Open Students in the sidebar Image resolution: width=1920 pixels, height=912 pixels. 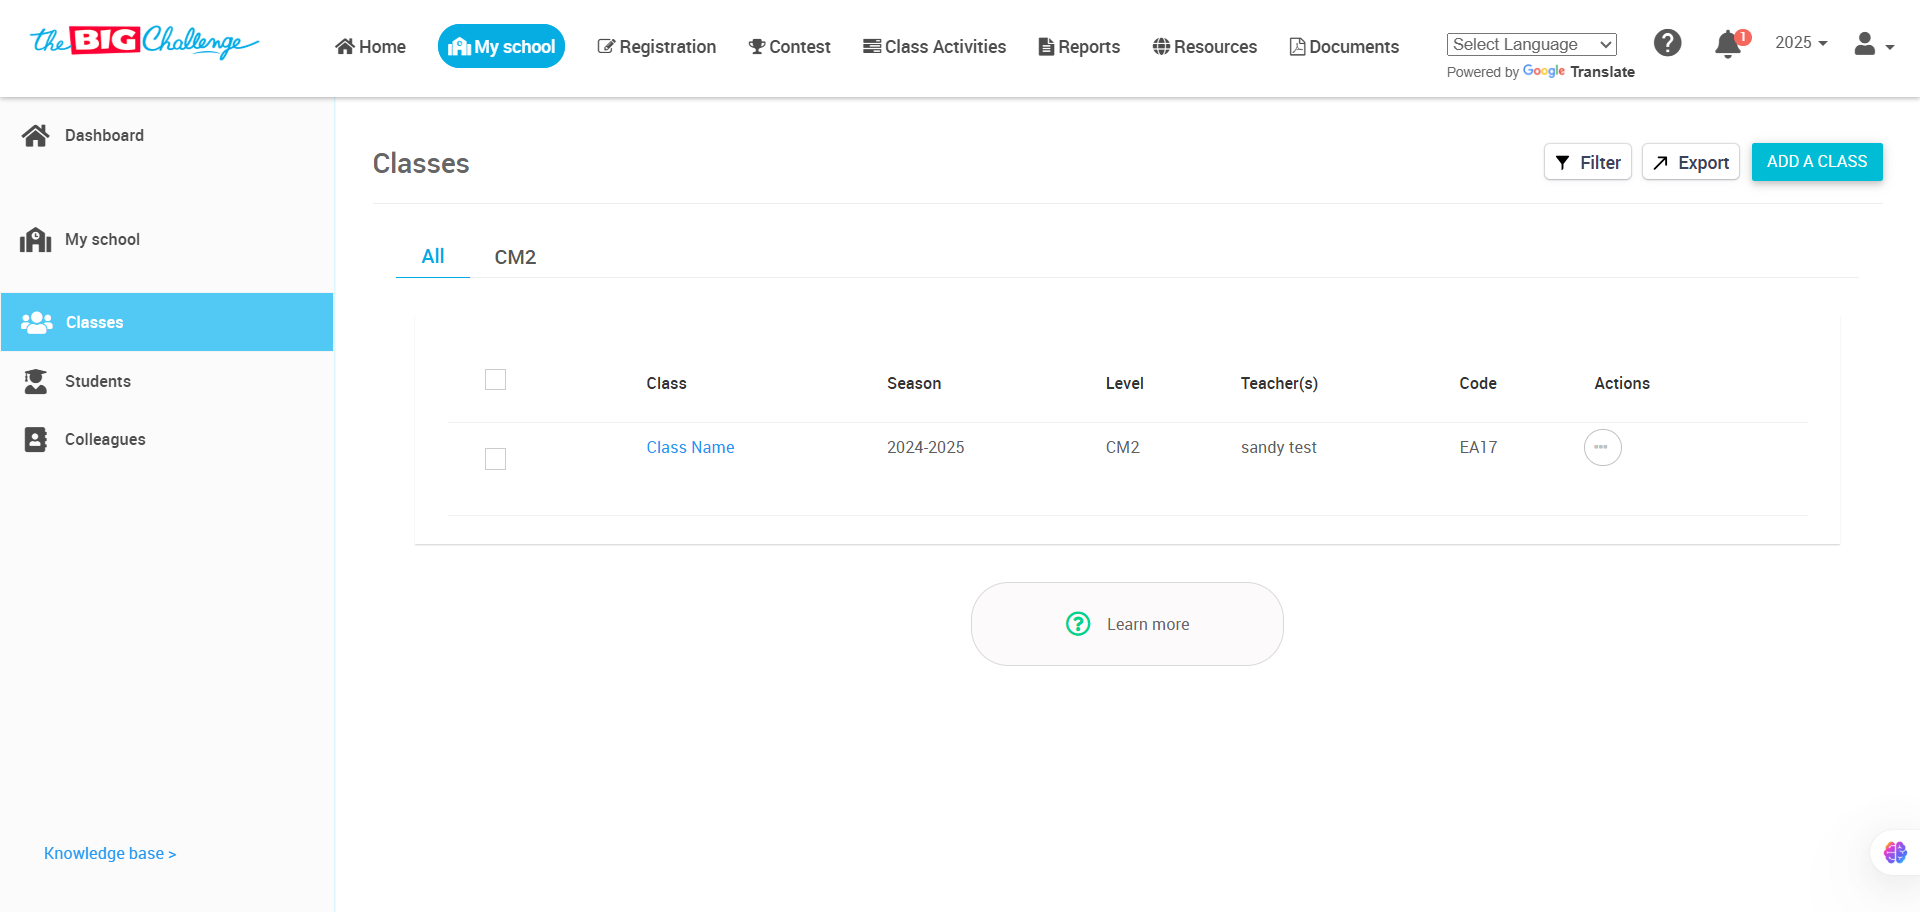[167, 381]
